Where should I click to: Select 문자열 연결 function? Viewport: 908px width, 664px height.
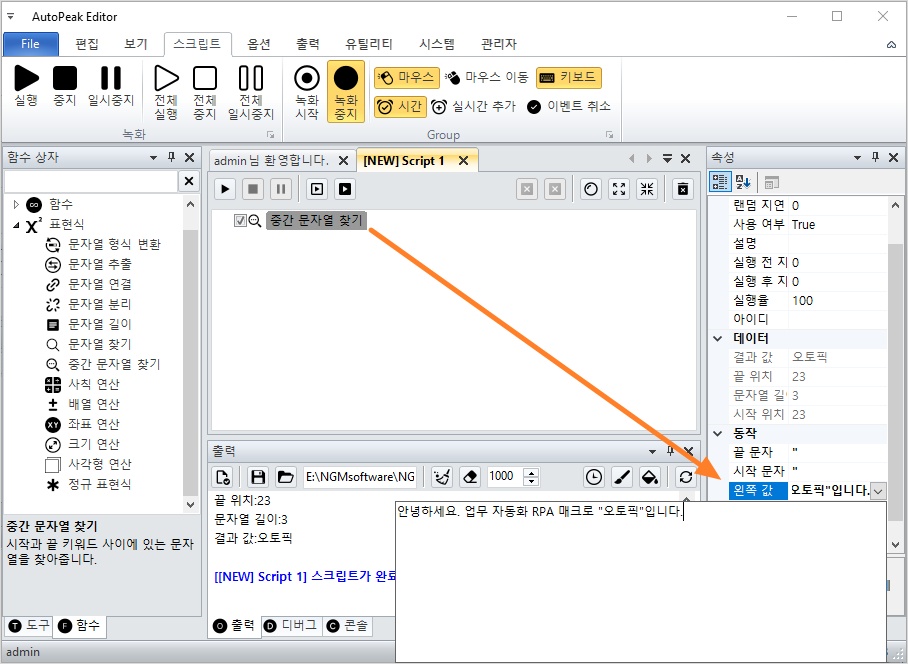(x=100, y=284)
